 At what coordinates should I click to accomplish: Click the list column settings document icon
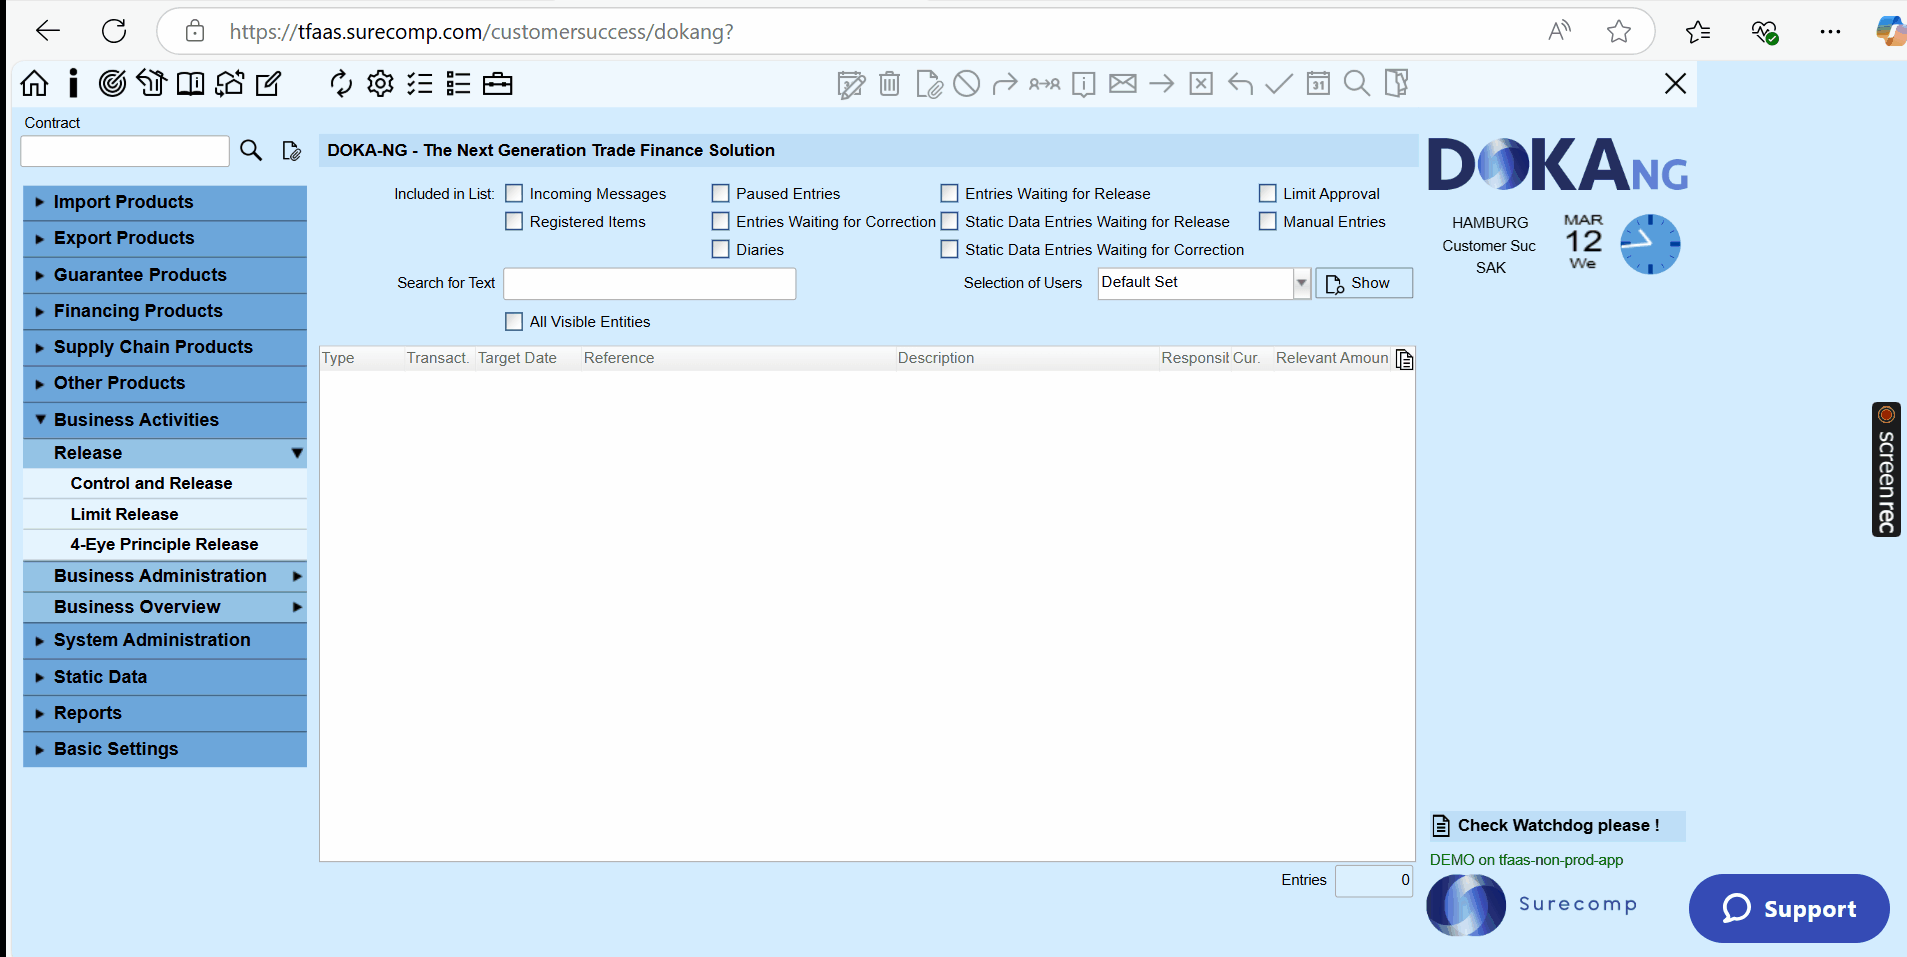tap(1404, 359)
